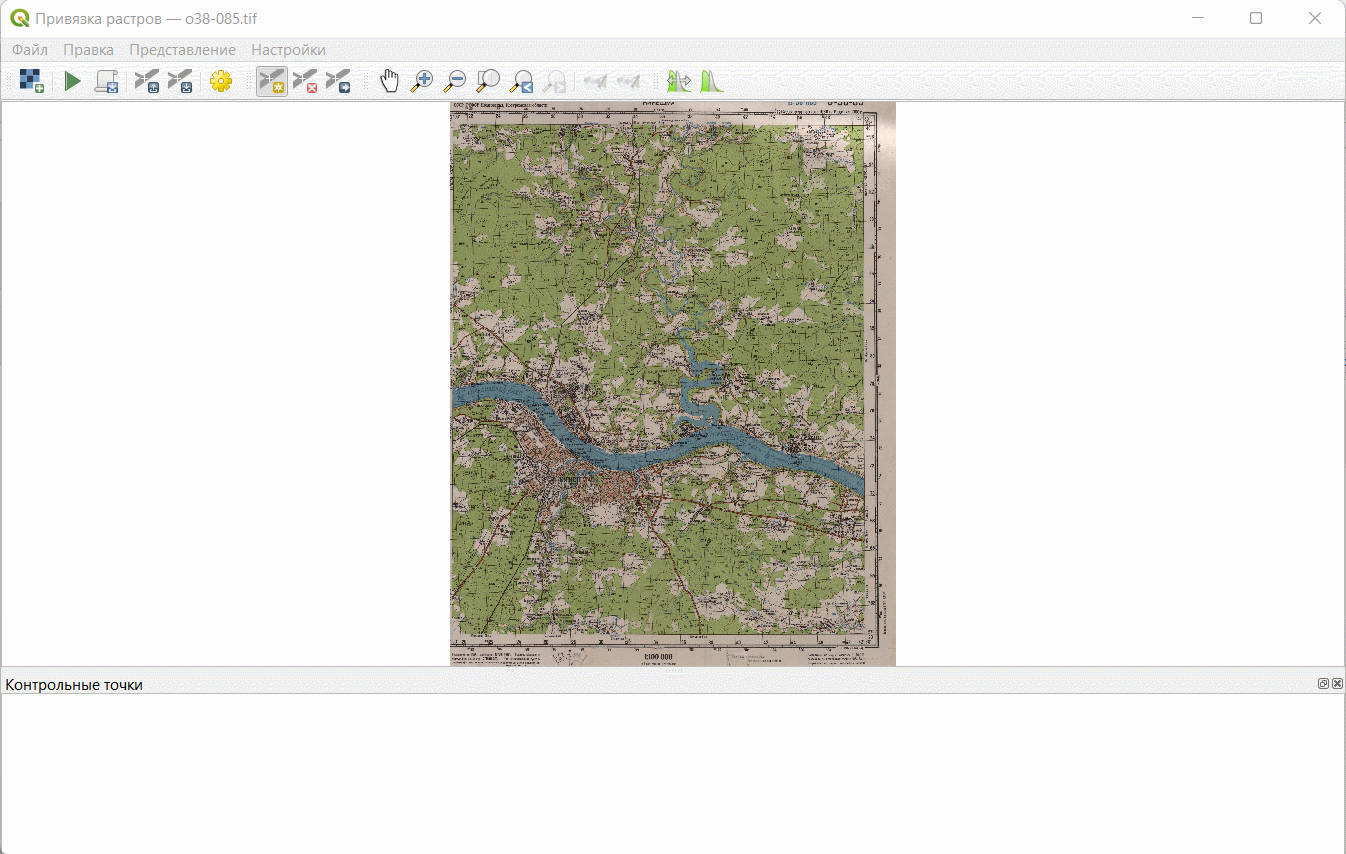Click the Generate GDAL Script icon
This screenshot has width=1346, height=854.
106,81
